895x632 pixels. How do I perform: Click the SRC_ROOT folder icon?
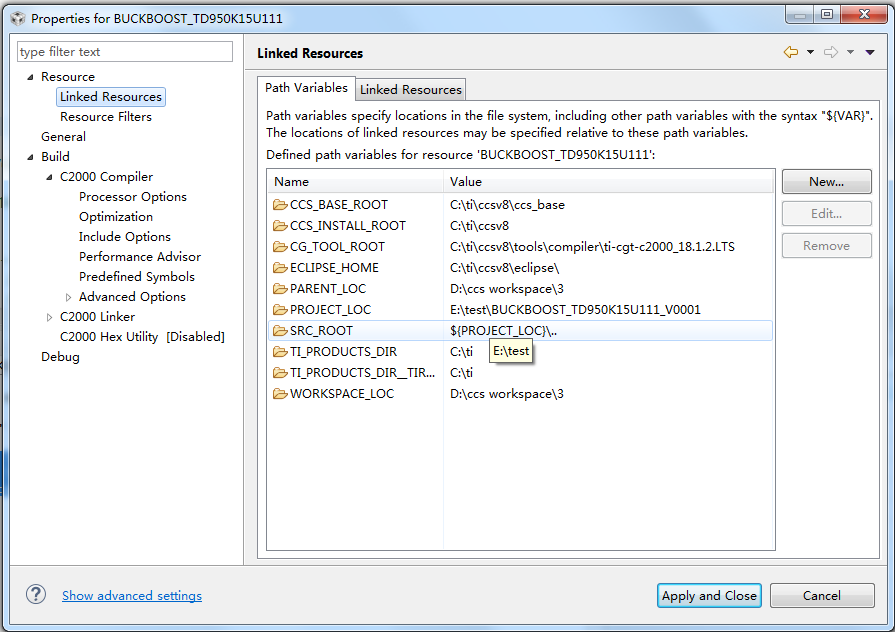[x=280, y=331]
